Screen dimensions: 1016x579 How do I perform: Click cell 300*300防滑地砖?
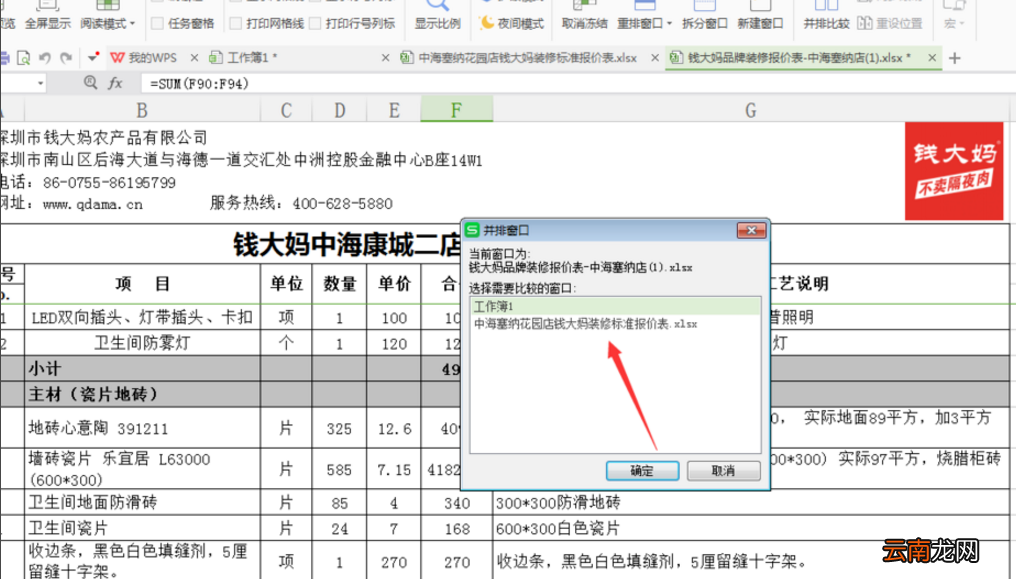point(750,503)
